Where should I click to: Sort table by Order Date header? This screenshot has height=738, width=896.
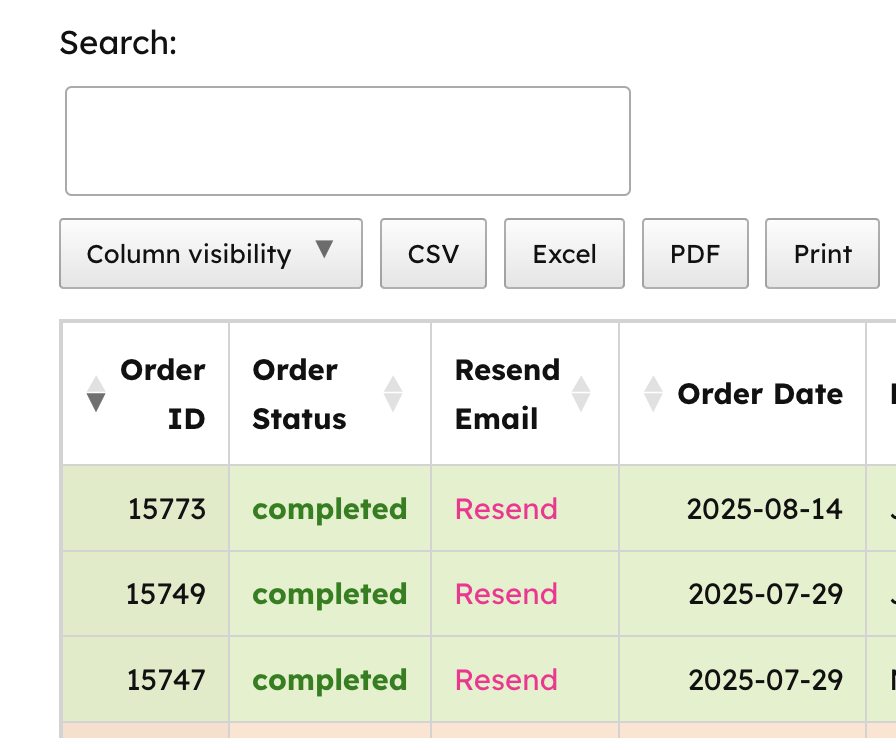(760, 394)
